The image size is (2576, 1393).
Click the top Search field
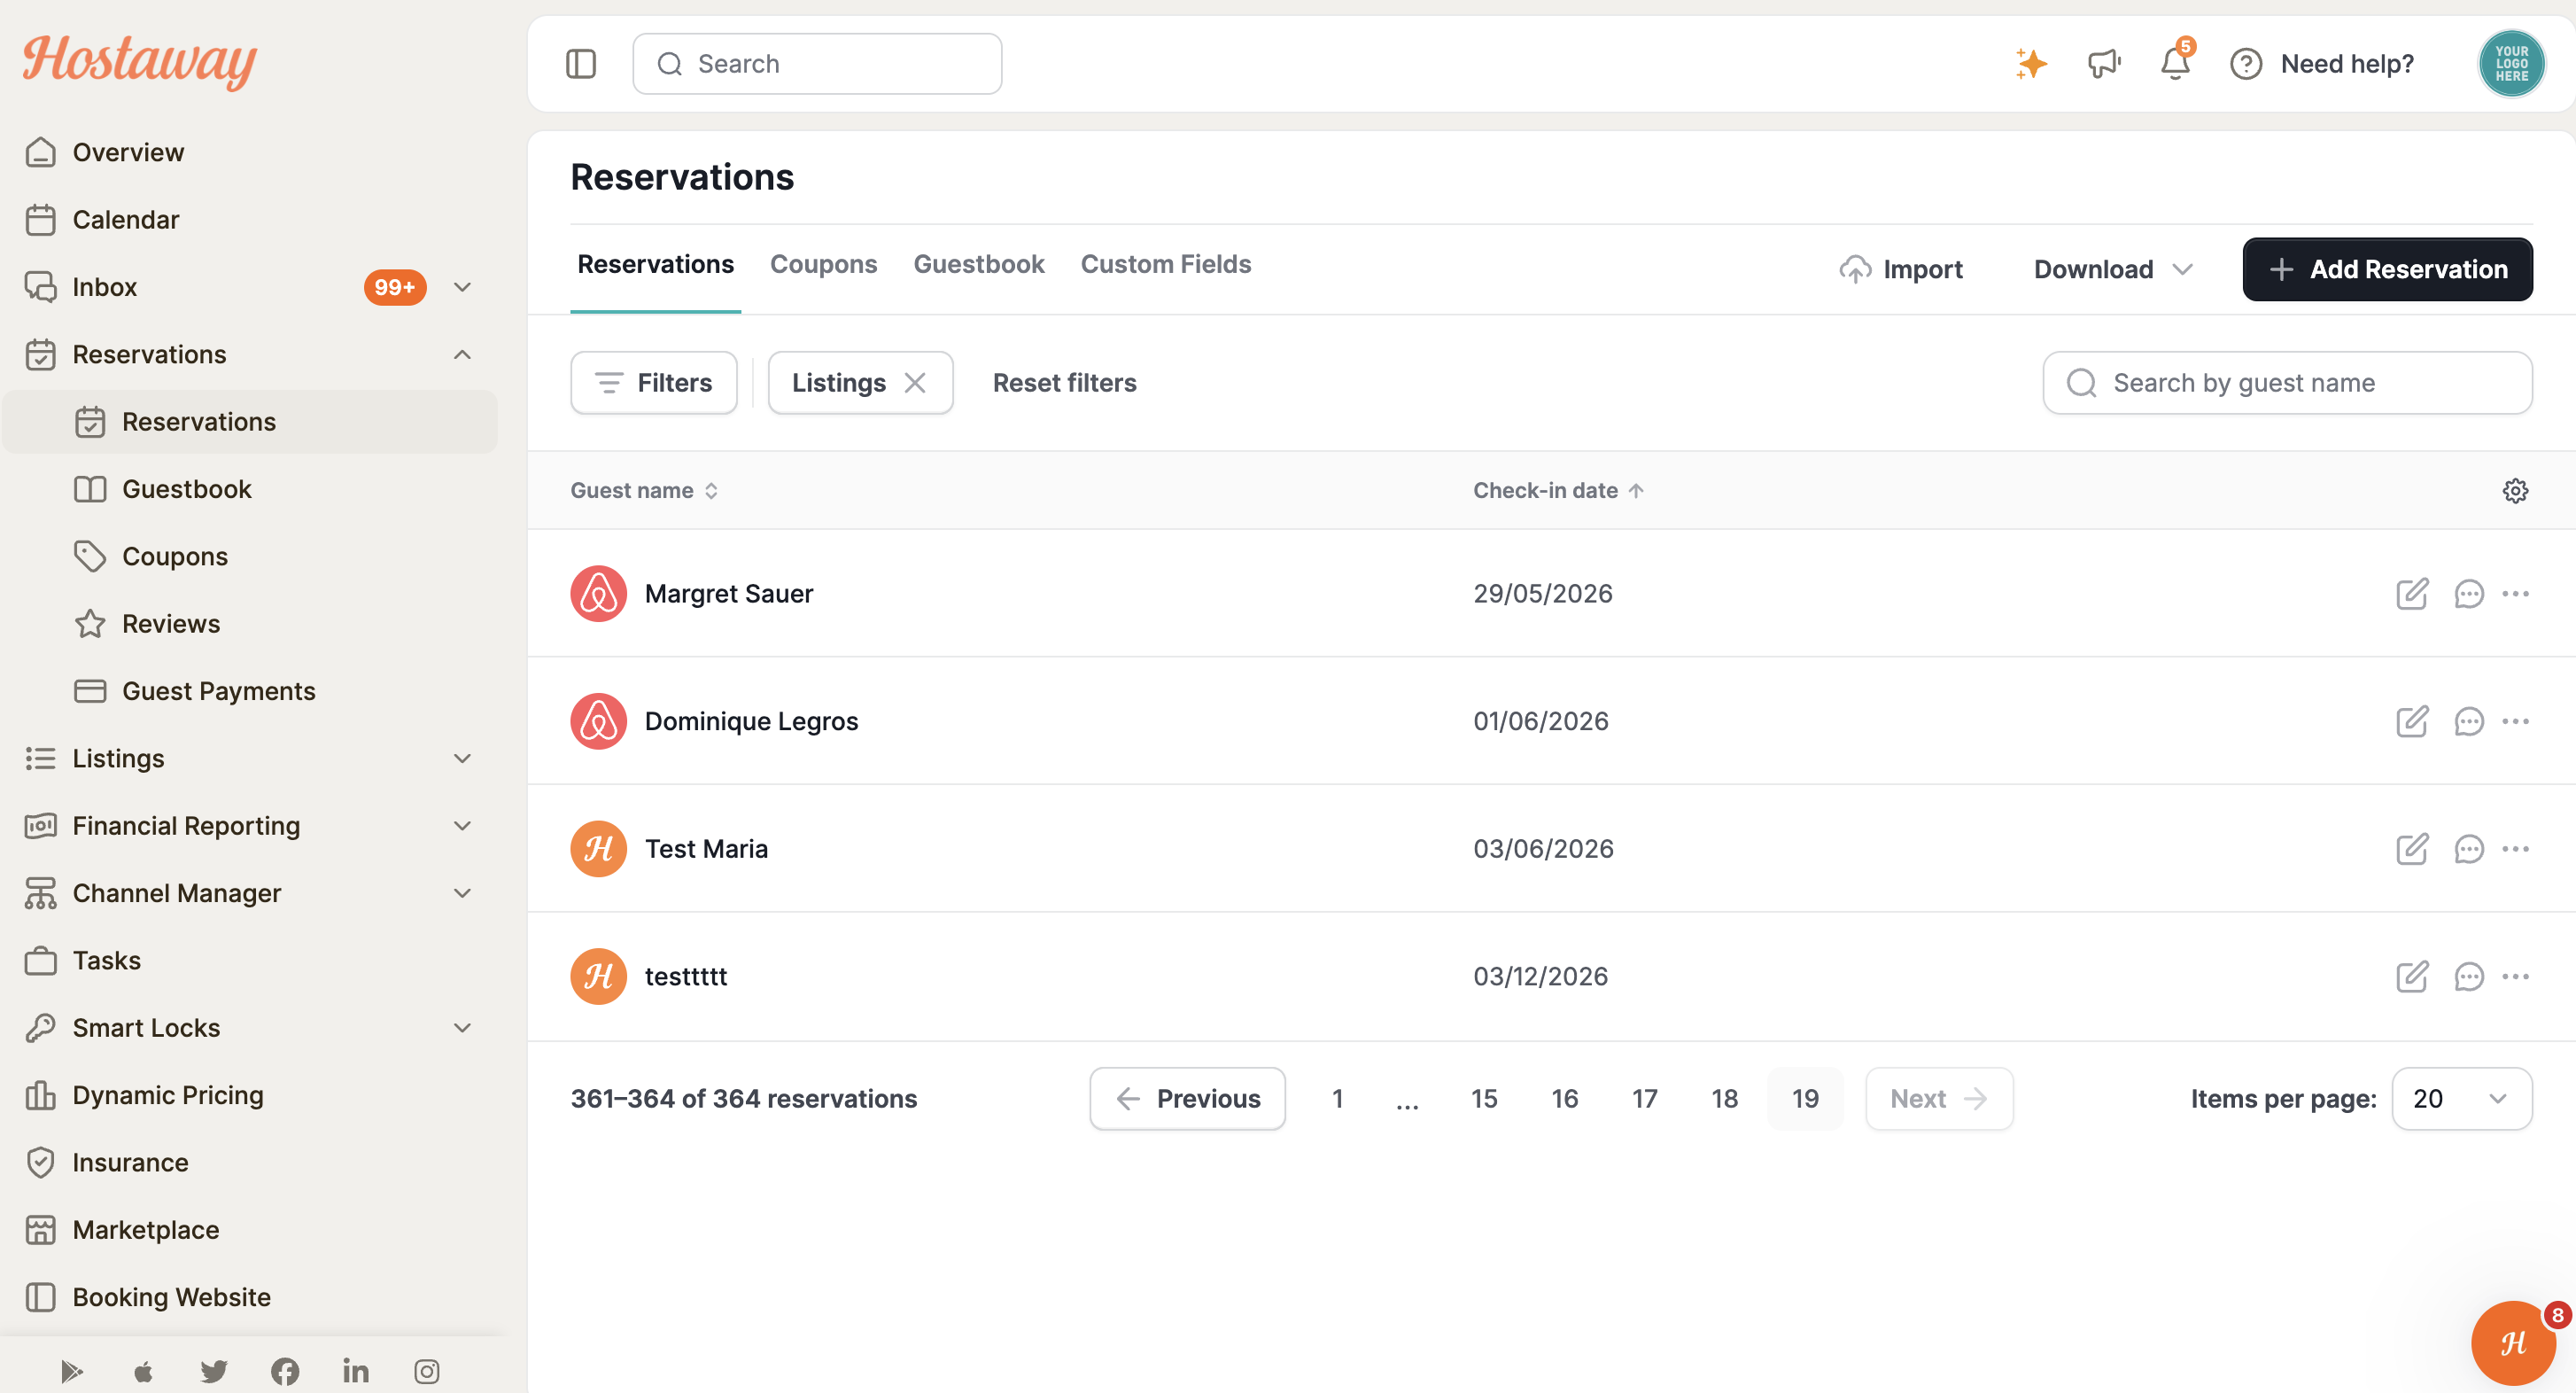817,64
